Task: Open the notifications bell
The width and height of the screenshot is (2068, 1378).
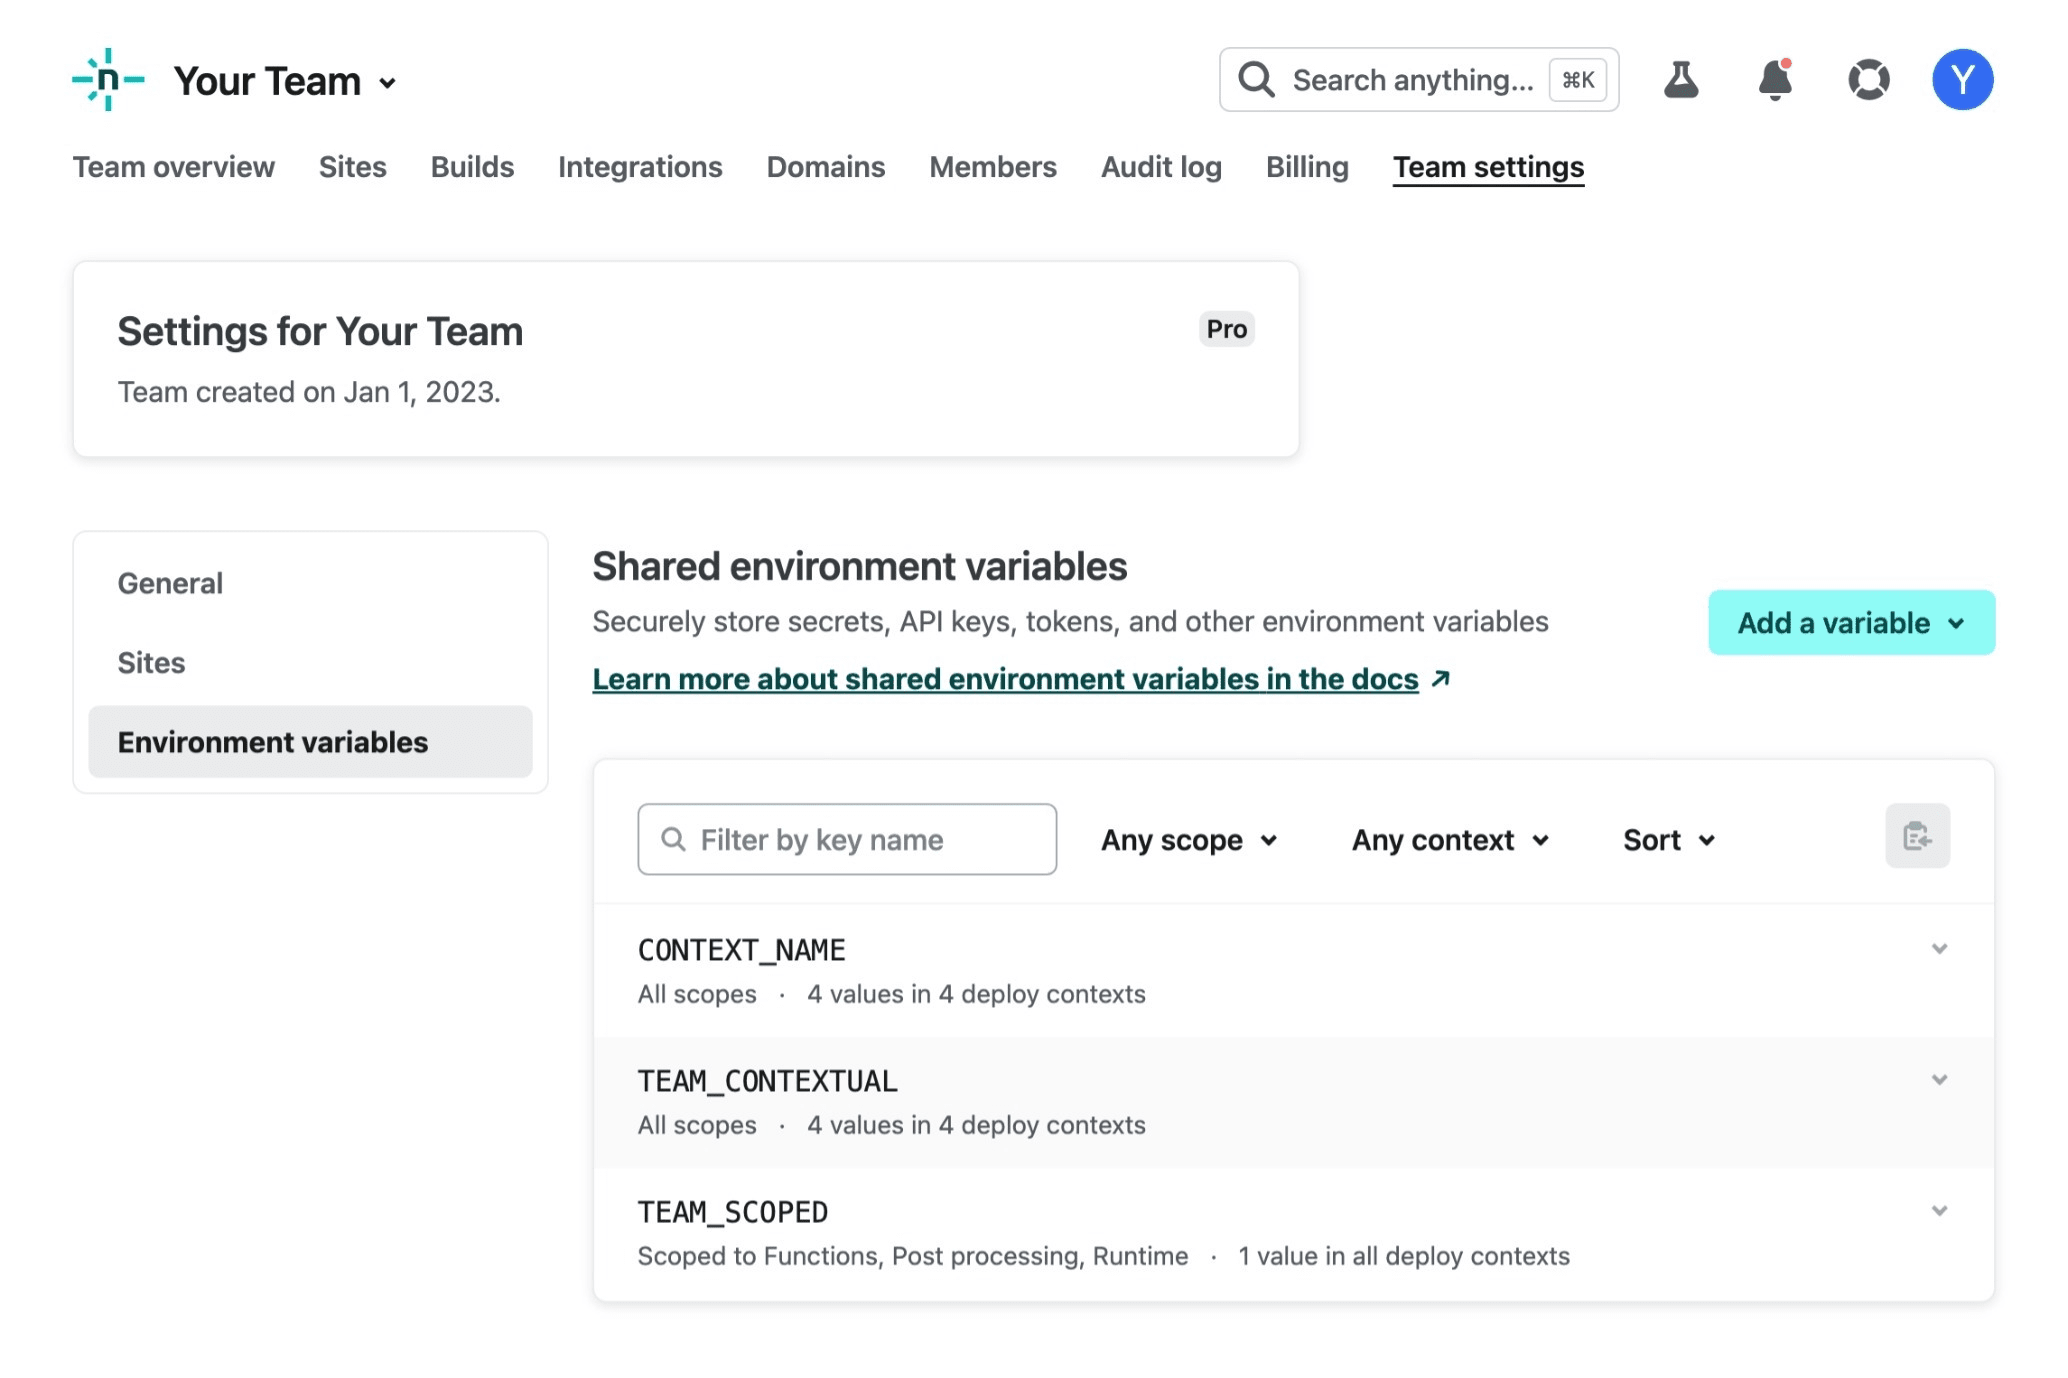Action: coord(1775,80)
